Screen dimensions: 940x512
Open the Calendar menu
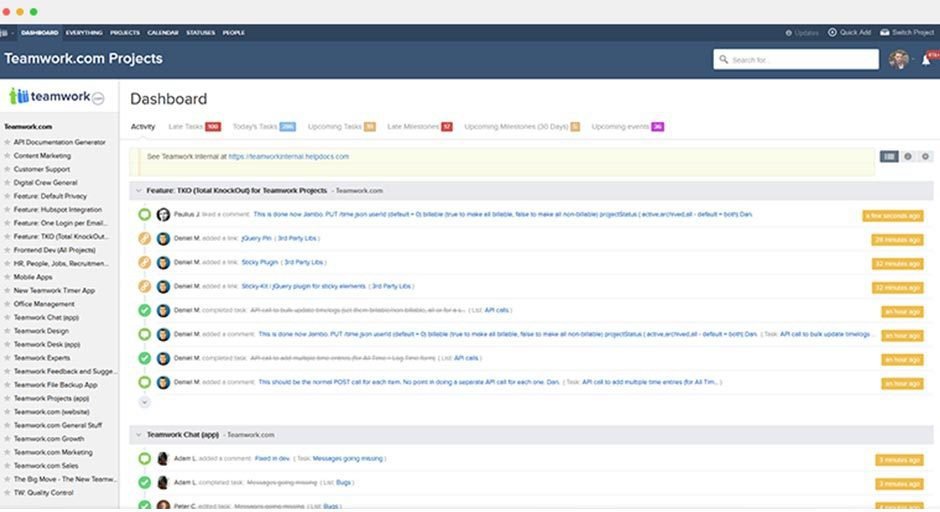(163, 33)
